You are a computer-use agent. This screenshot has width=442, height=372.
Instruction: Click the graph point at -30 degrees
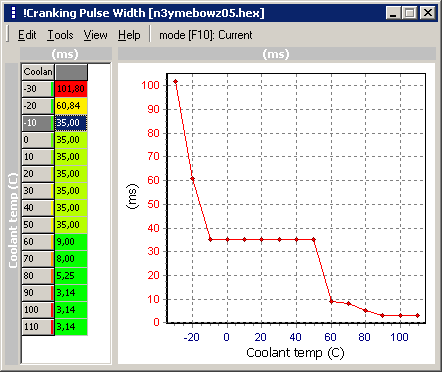coord(176,82)
